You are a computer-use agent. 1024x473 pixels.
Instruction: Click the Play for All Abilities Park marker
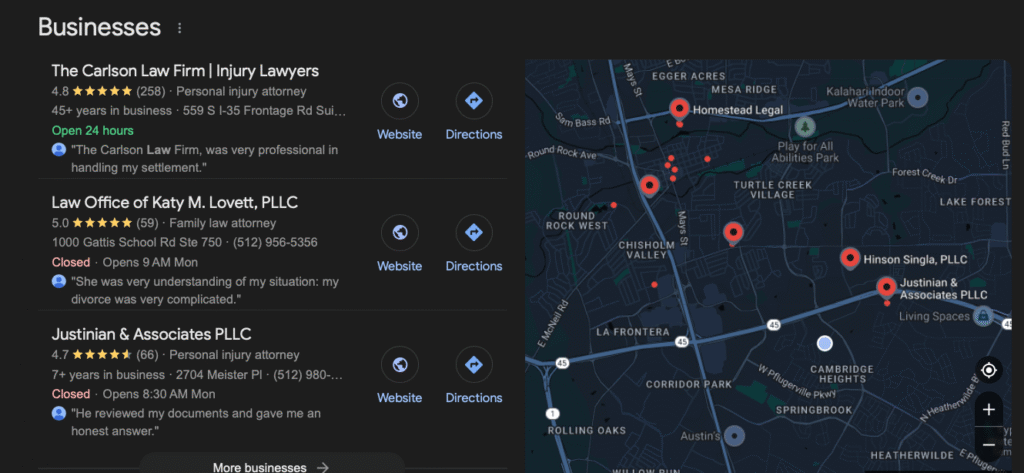click(x=806, y=128)
